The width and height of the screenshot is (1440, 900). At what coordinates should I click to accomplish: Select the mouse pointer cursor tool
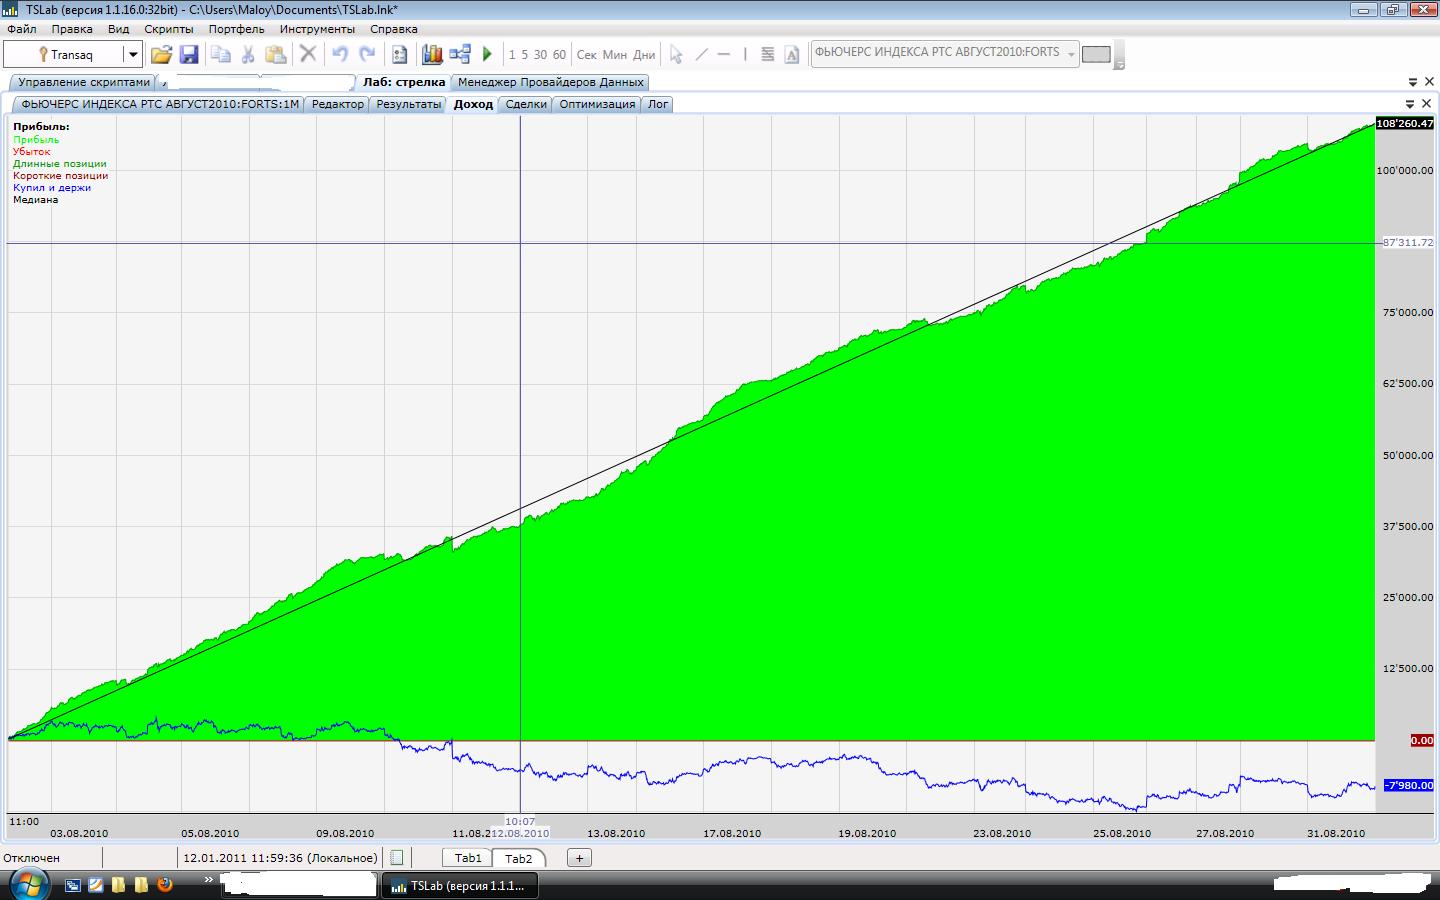point(676,55)
